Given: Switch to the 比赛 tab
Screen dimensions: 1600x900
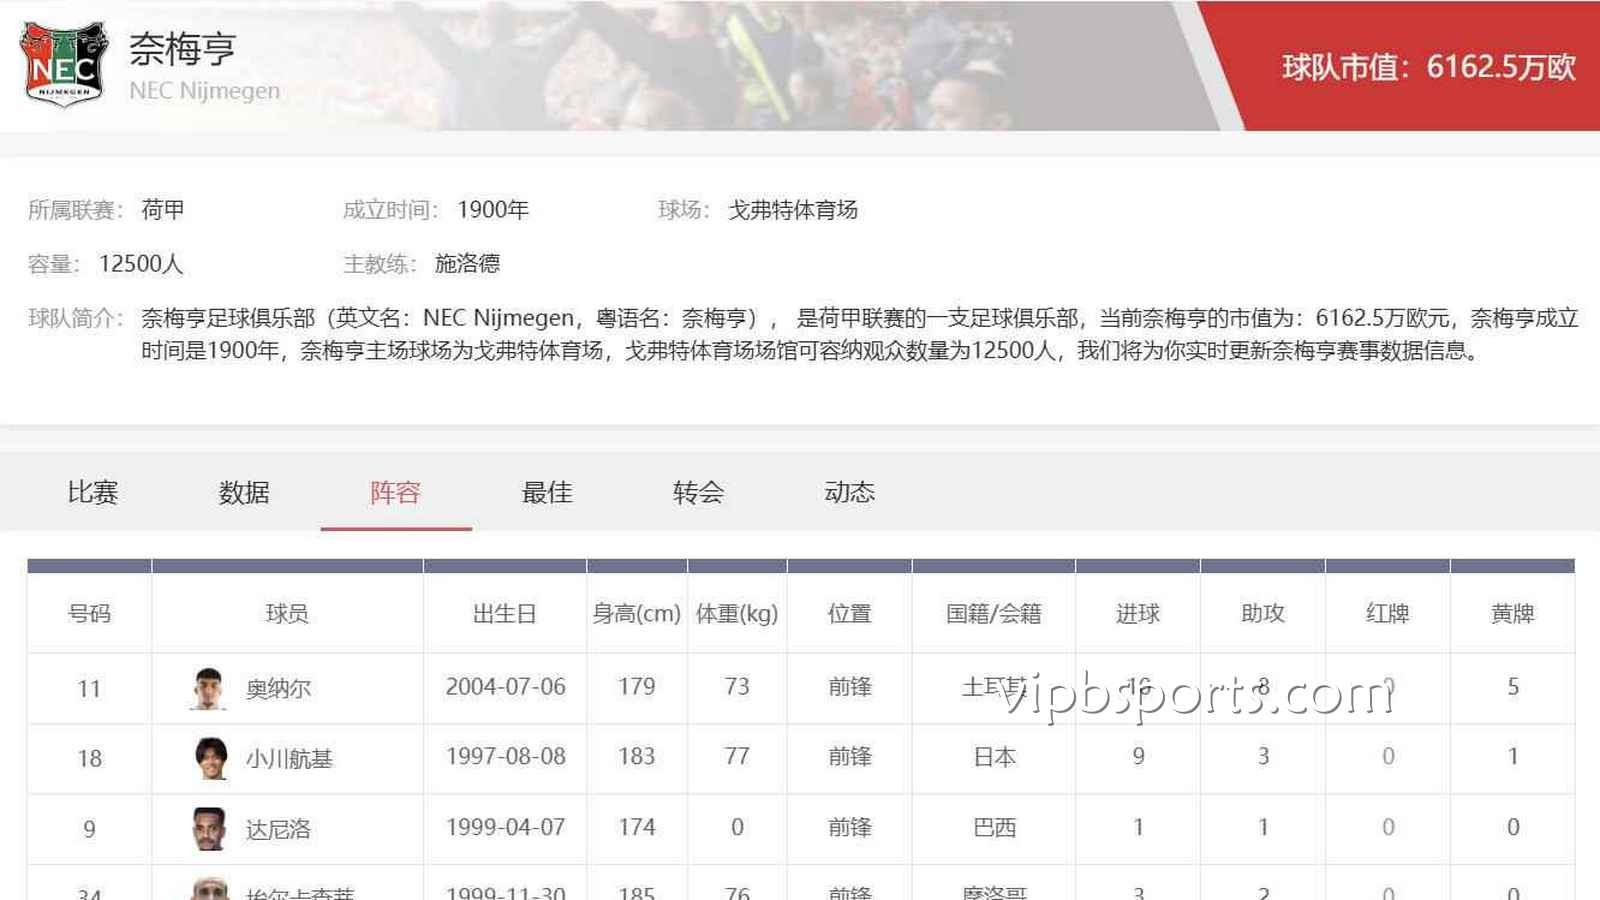Looking at the screenshot, I should [x=93, y=492].
